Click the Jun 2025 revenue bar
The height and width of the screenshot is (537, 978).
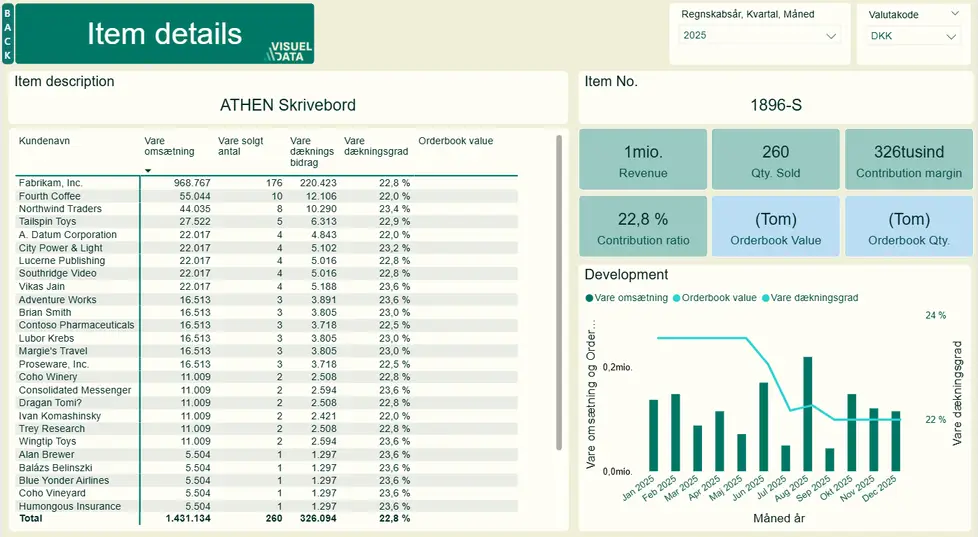[763, 427]
